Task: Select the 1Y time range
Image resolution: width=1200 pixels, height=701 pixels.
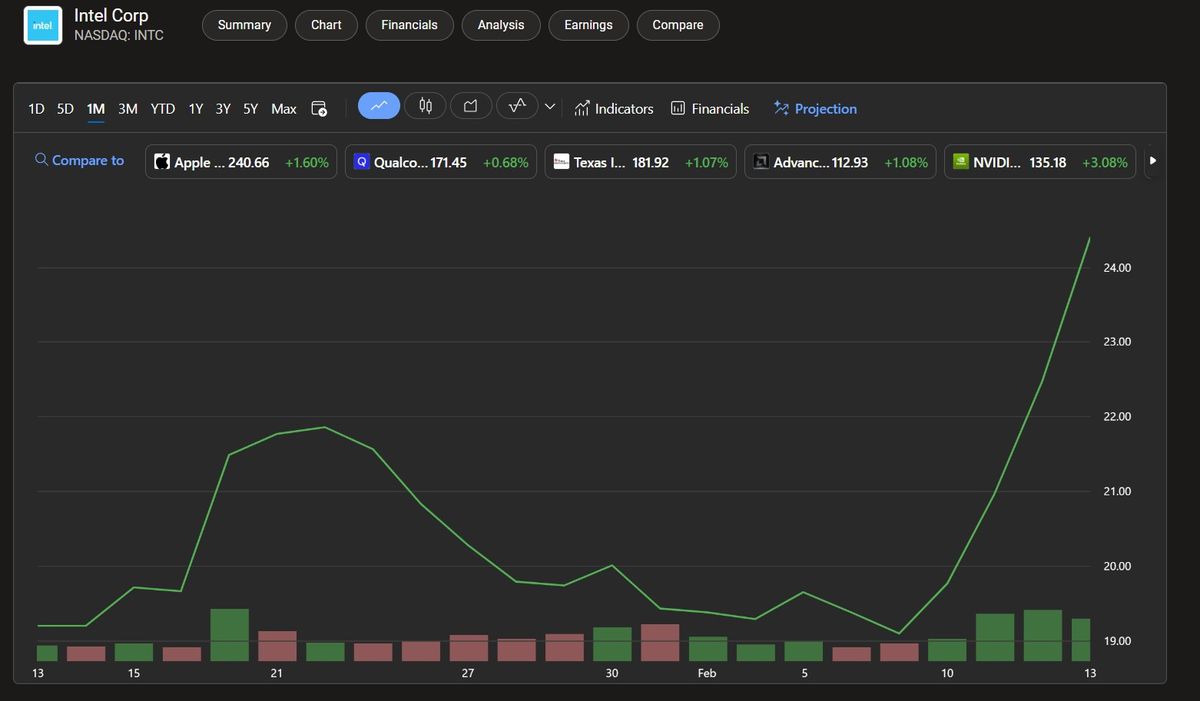Action: pyautogui.click(x=195, y=108)
